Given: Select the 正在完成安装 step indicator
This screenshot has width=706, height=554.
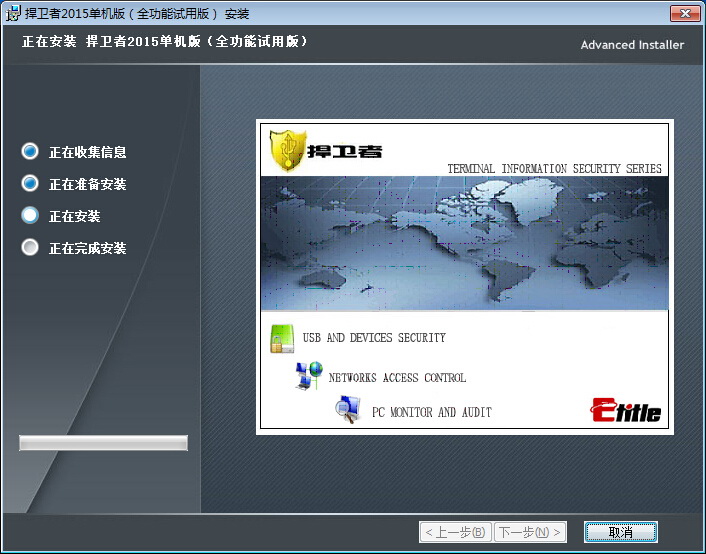Looking at the screenshot, I should [30, 247].
